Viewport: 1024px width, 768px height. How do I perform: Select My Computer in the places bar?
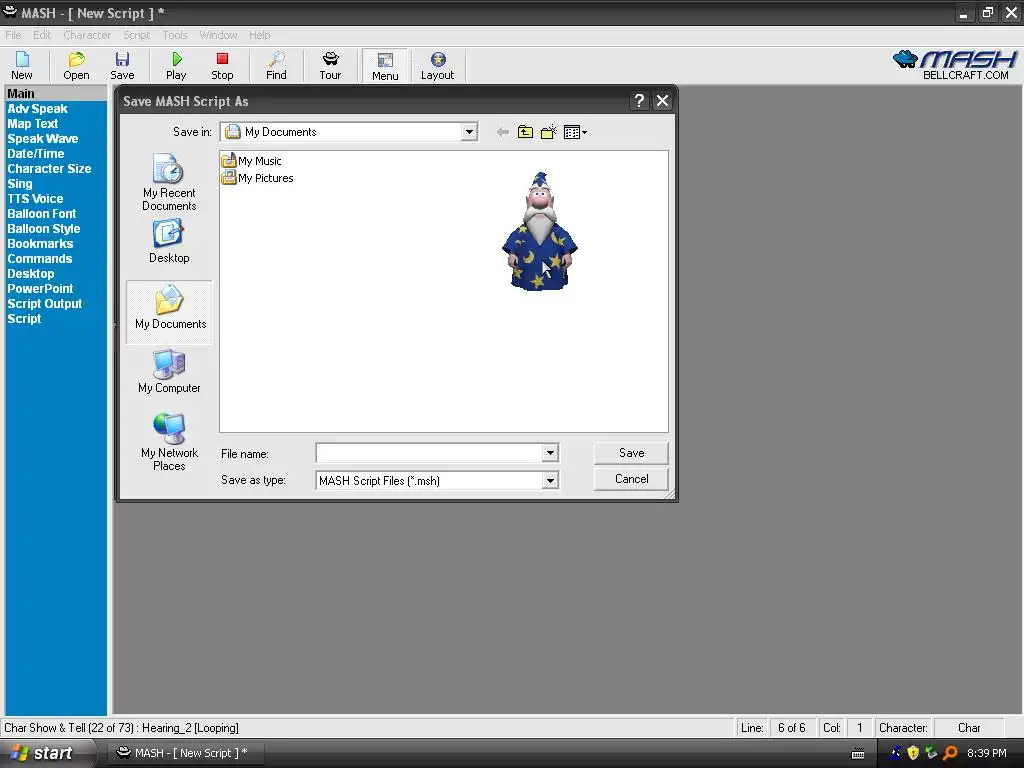(169, 371)
